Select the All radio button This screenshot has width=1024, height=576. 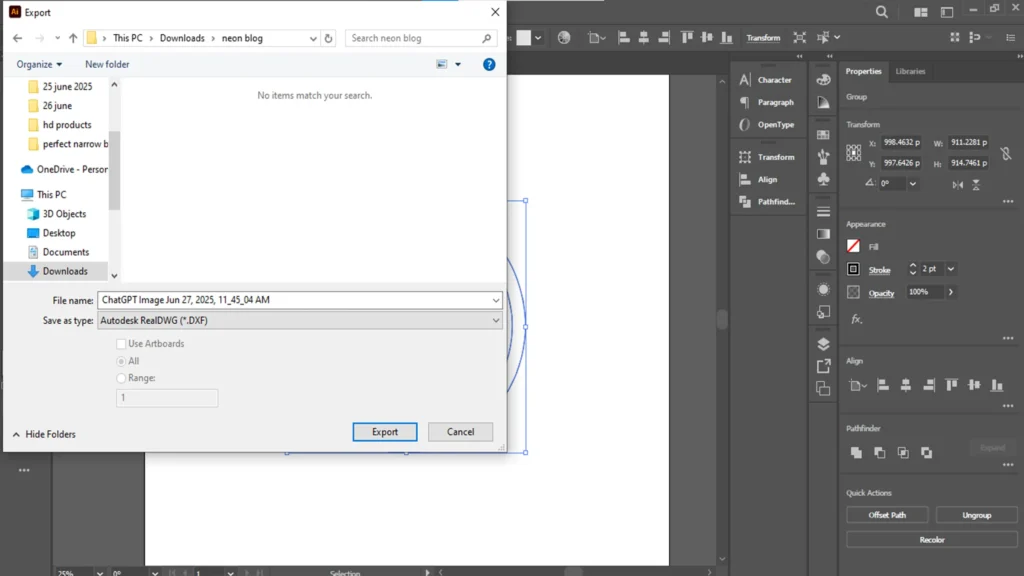pyautogui.click(x=121, y=361)
